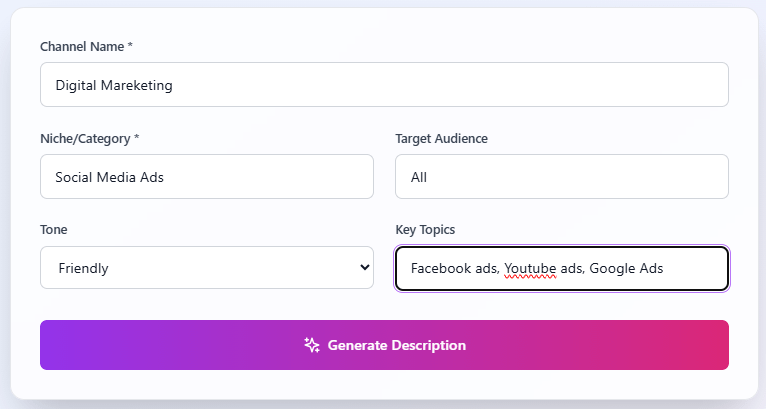
Task: Select the 'Friendly' tone value
Action: pyautogui.click(x=84, y=268)
